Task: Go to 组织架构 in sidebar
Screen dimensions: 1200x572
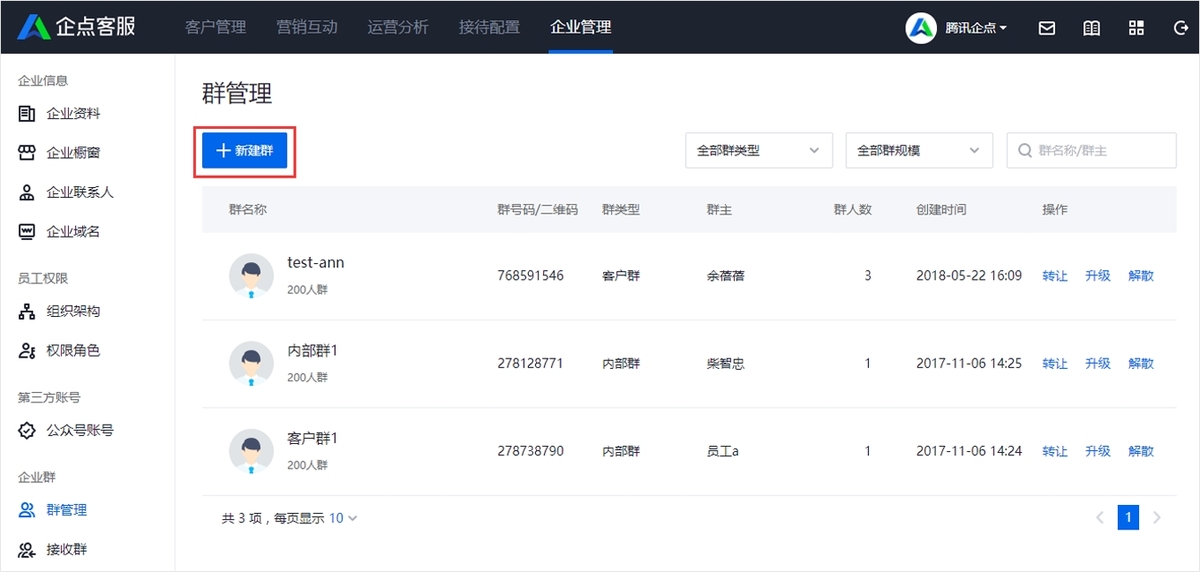Action: pyautogui.click(x=60, y=311)
